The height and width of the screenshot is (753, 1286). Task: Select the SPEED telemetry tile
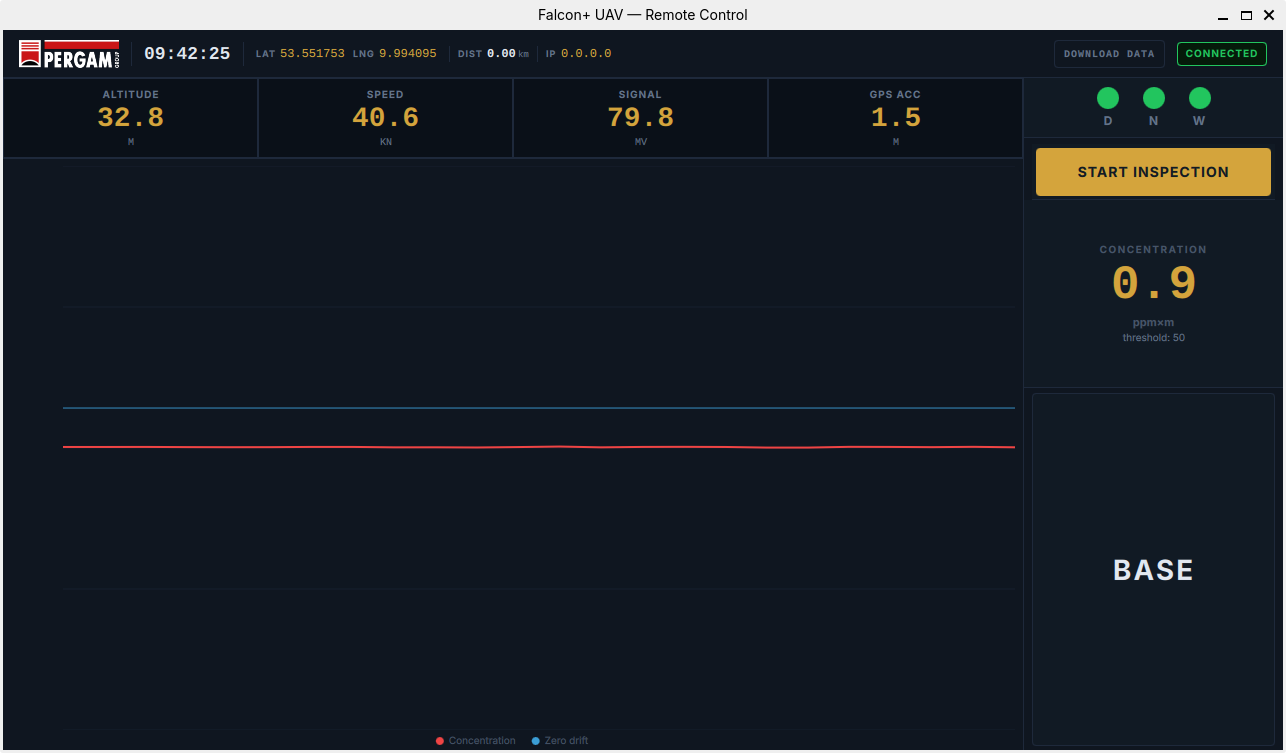click(385, 117)
